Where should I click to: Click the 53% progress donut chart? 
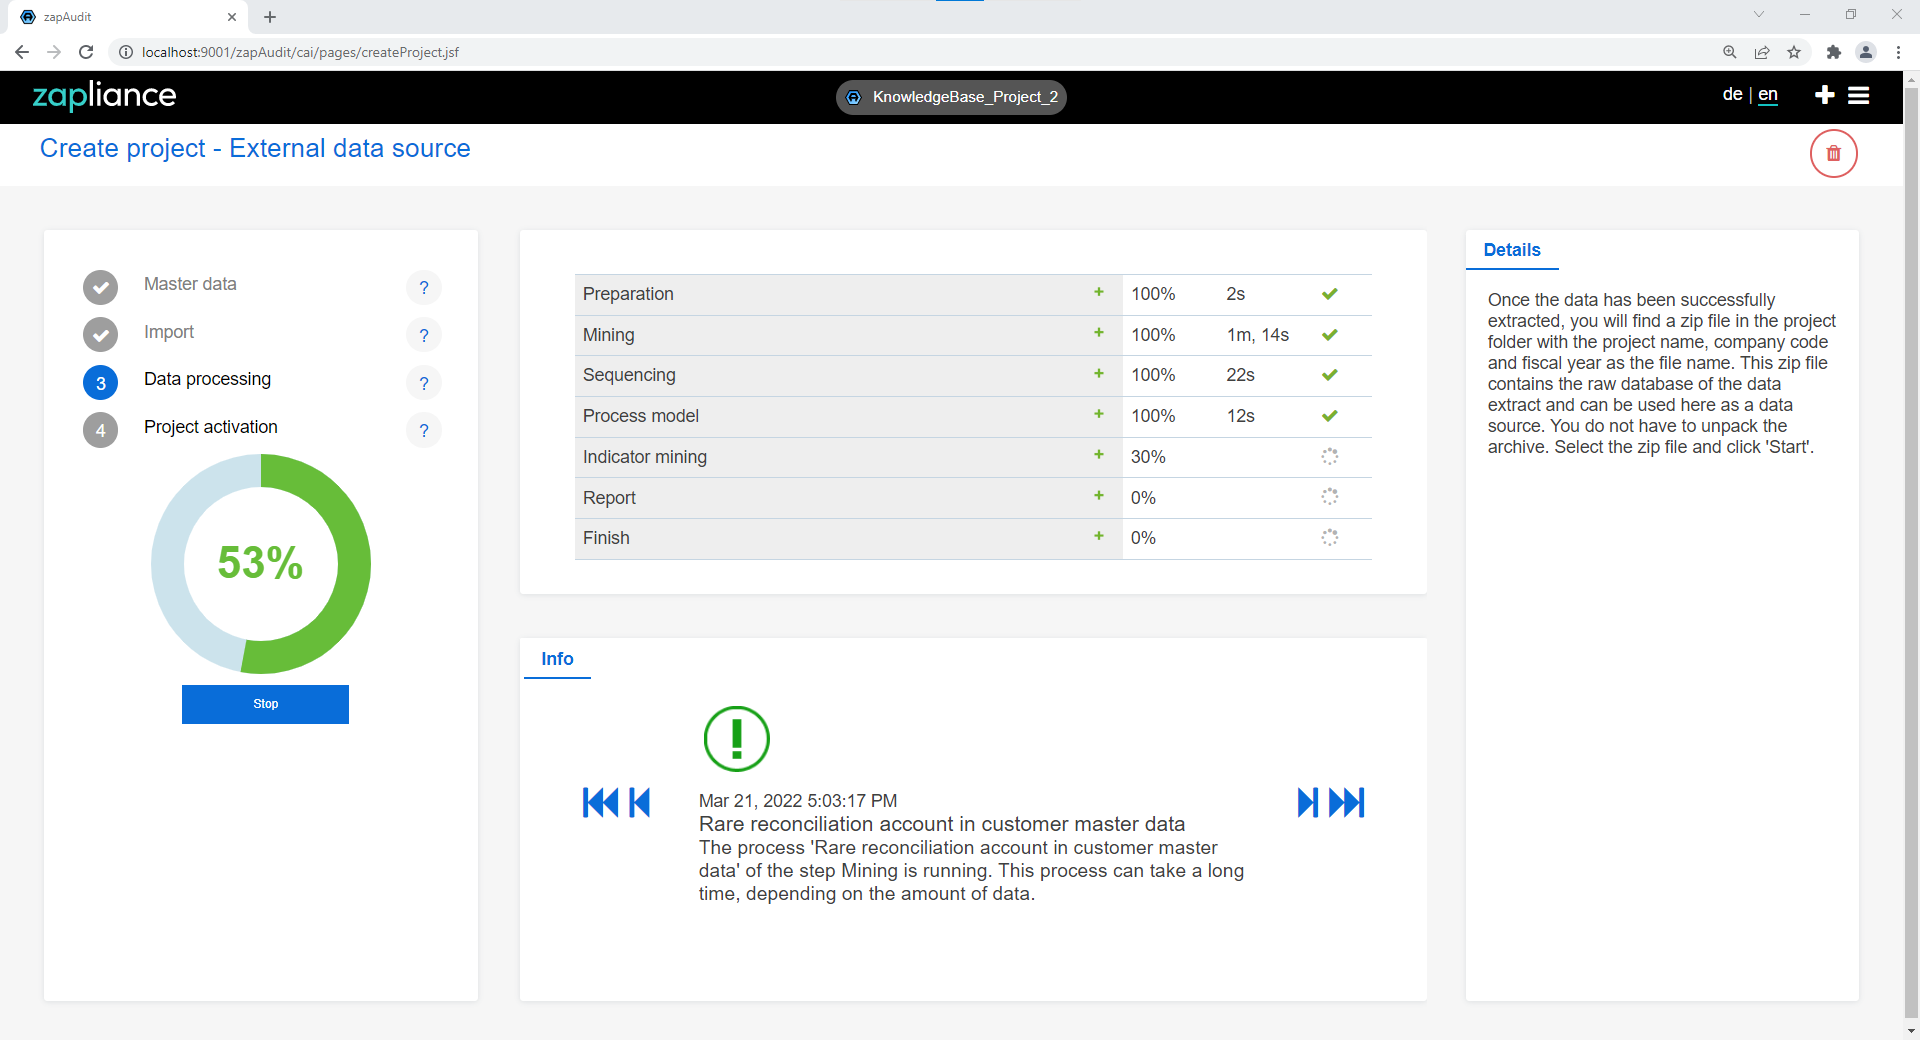(x=261, y=564)
